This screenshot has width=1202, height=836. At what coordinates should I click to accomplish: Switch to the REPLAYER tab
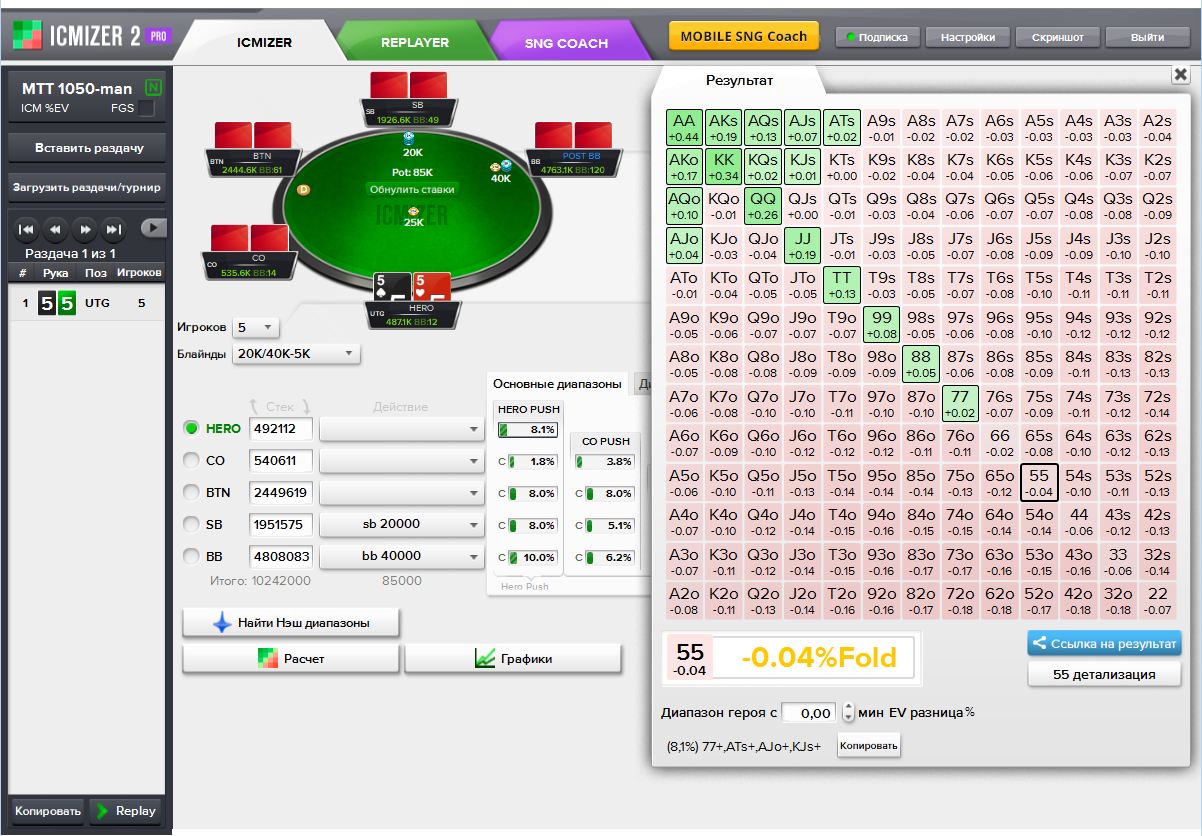click(x=414, y=43)
